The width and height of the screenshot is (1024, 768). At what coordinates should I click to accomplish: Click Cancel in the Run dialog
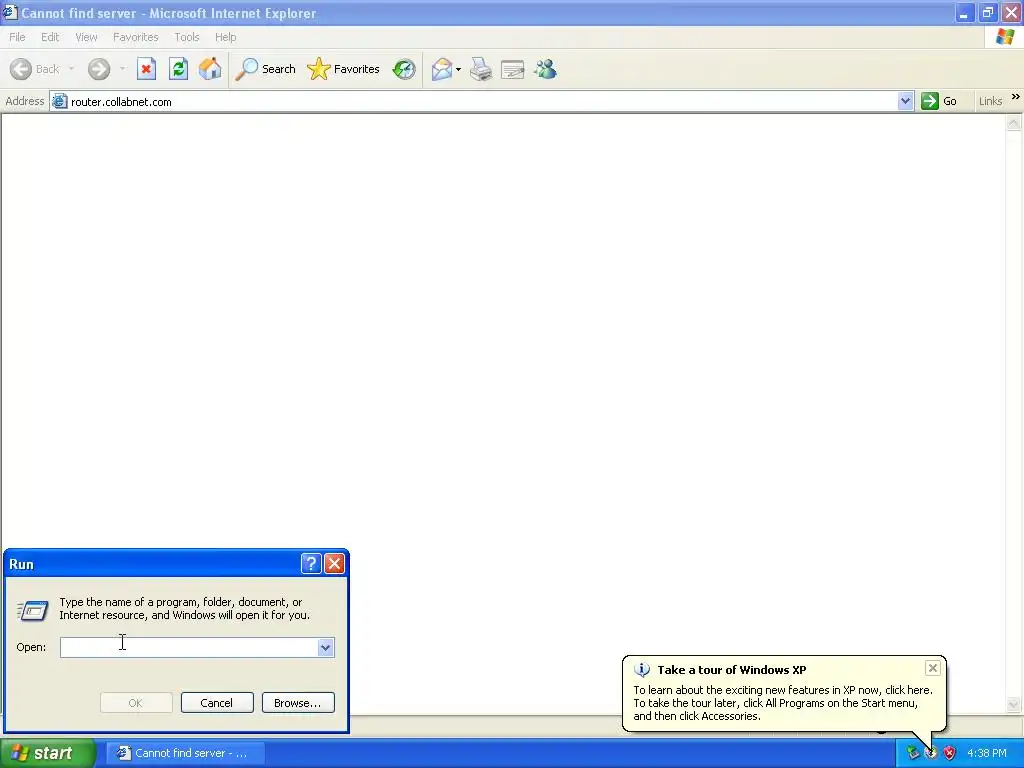pos(217,703)
